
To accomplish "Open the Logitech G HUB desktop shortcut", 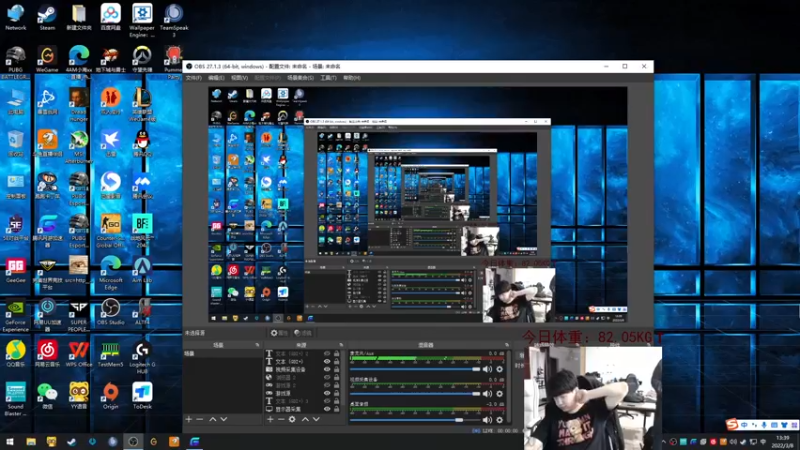I will coord(142,357).
